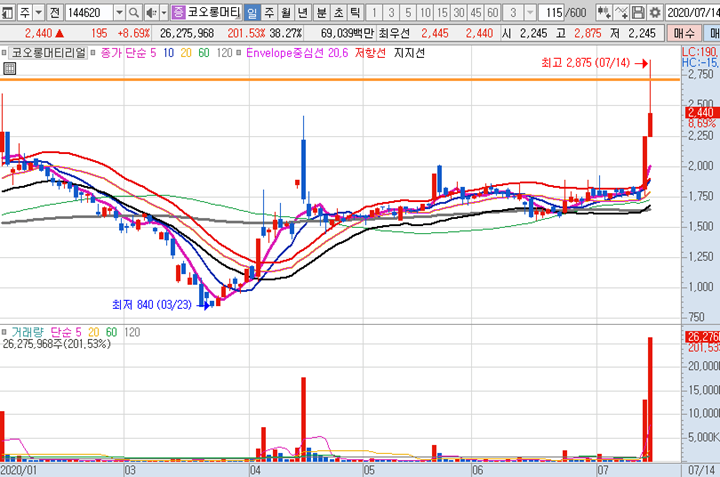720x477 pixels.
Task: Open the dropdown next to speaker icon
Action: pos(164,13)
